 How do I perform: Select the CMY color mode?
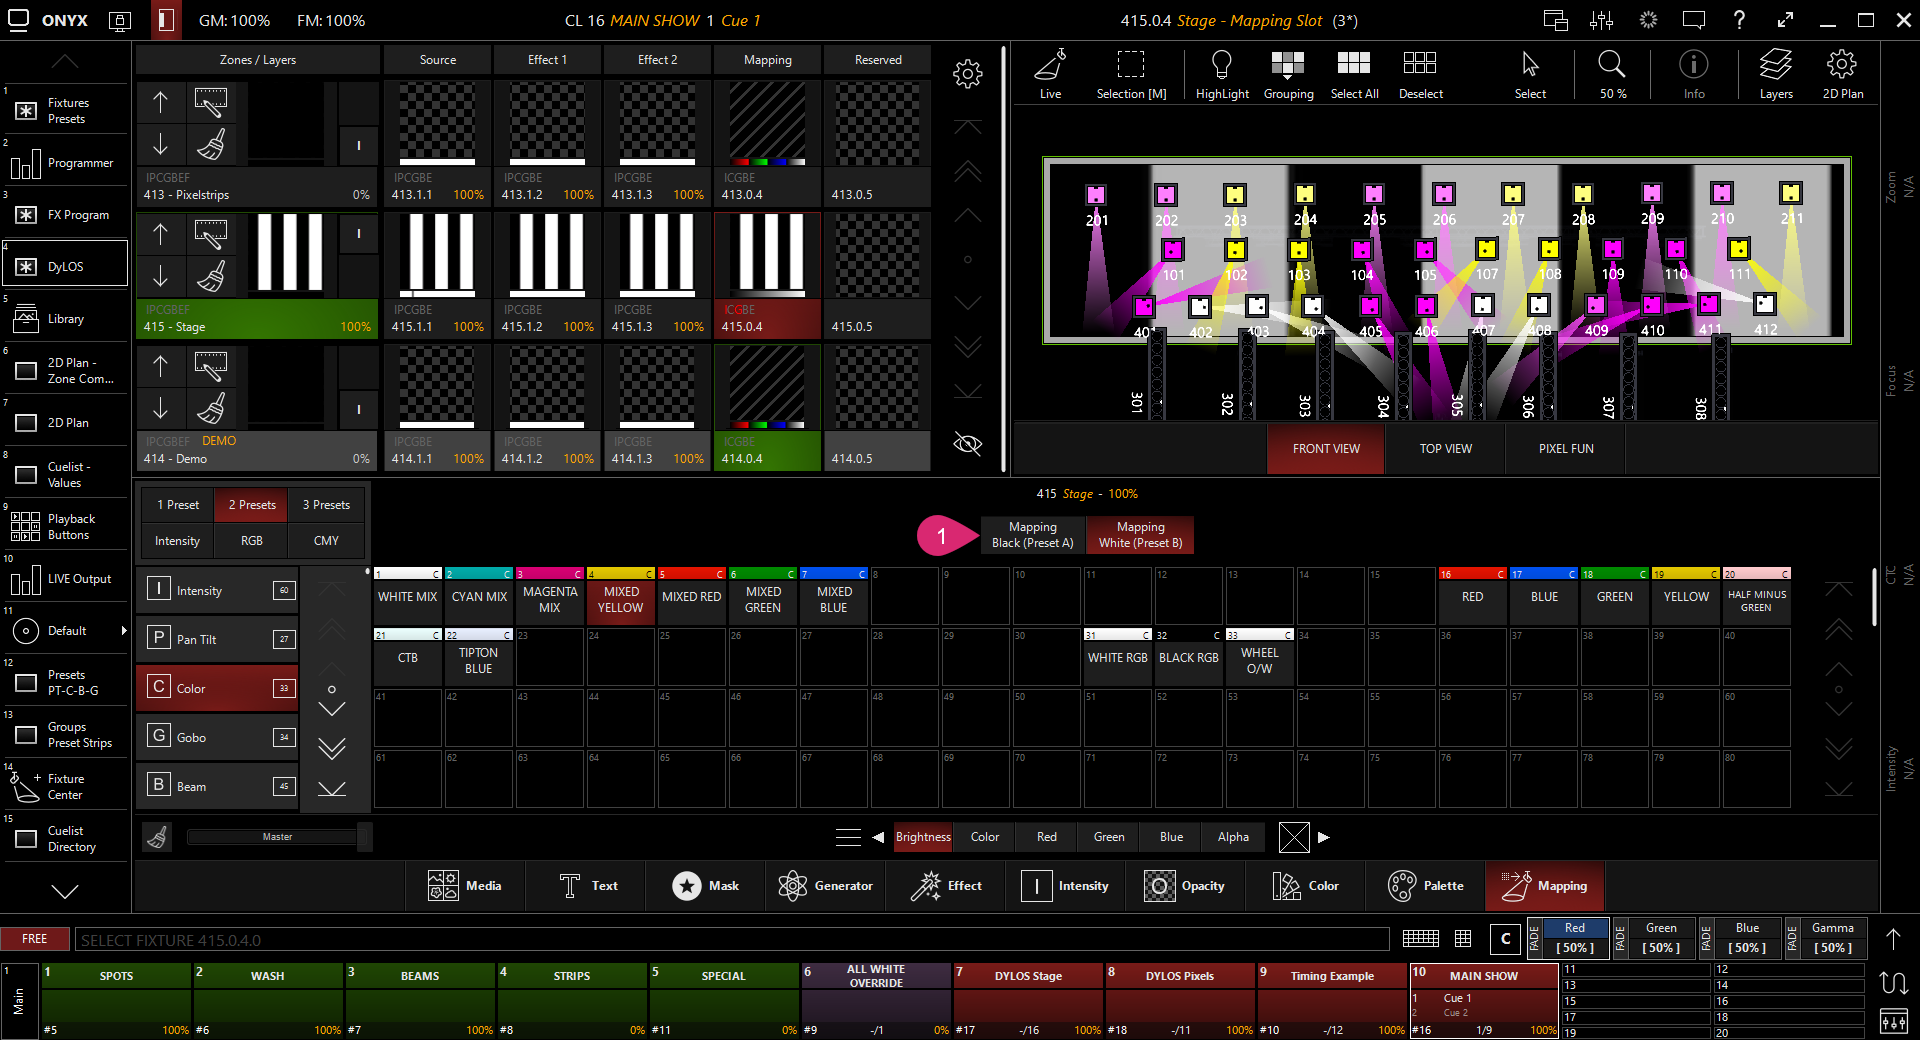click(326, 541)
